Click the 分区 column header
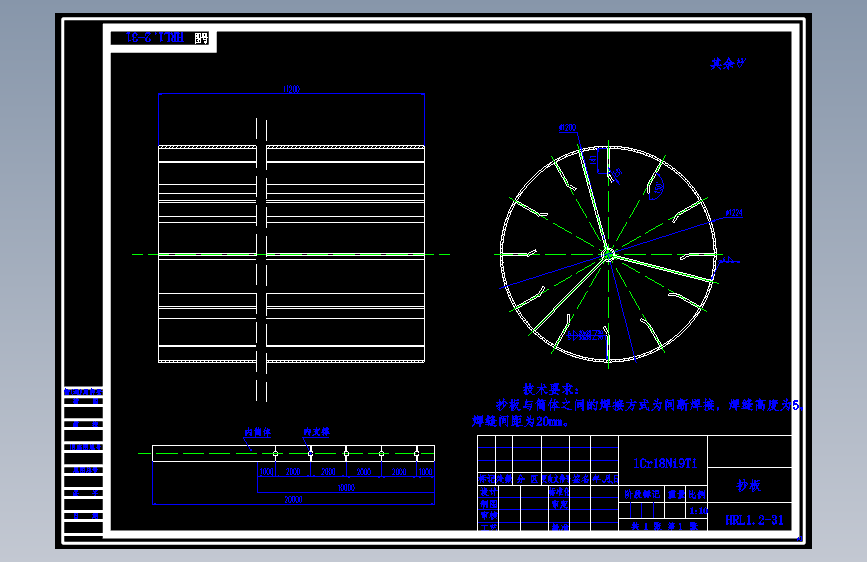Screen dimensions: 867x562 click(527, 479)
